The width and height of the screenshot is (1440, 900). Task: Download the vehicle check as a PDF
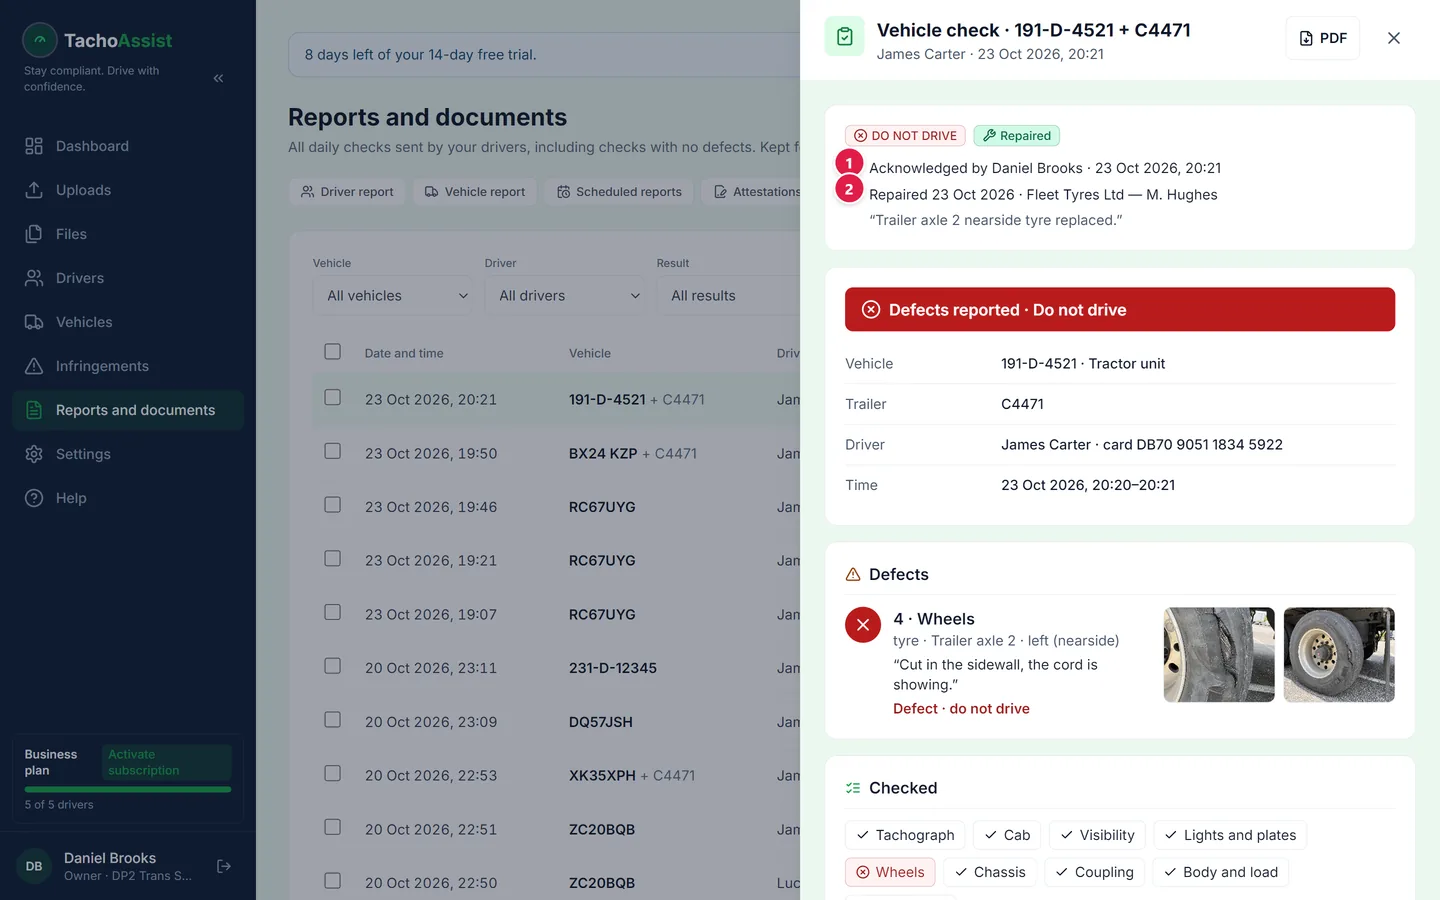[x=1322, y=38]
